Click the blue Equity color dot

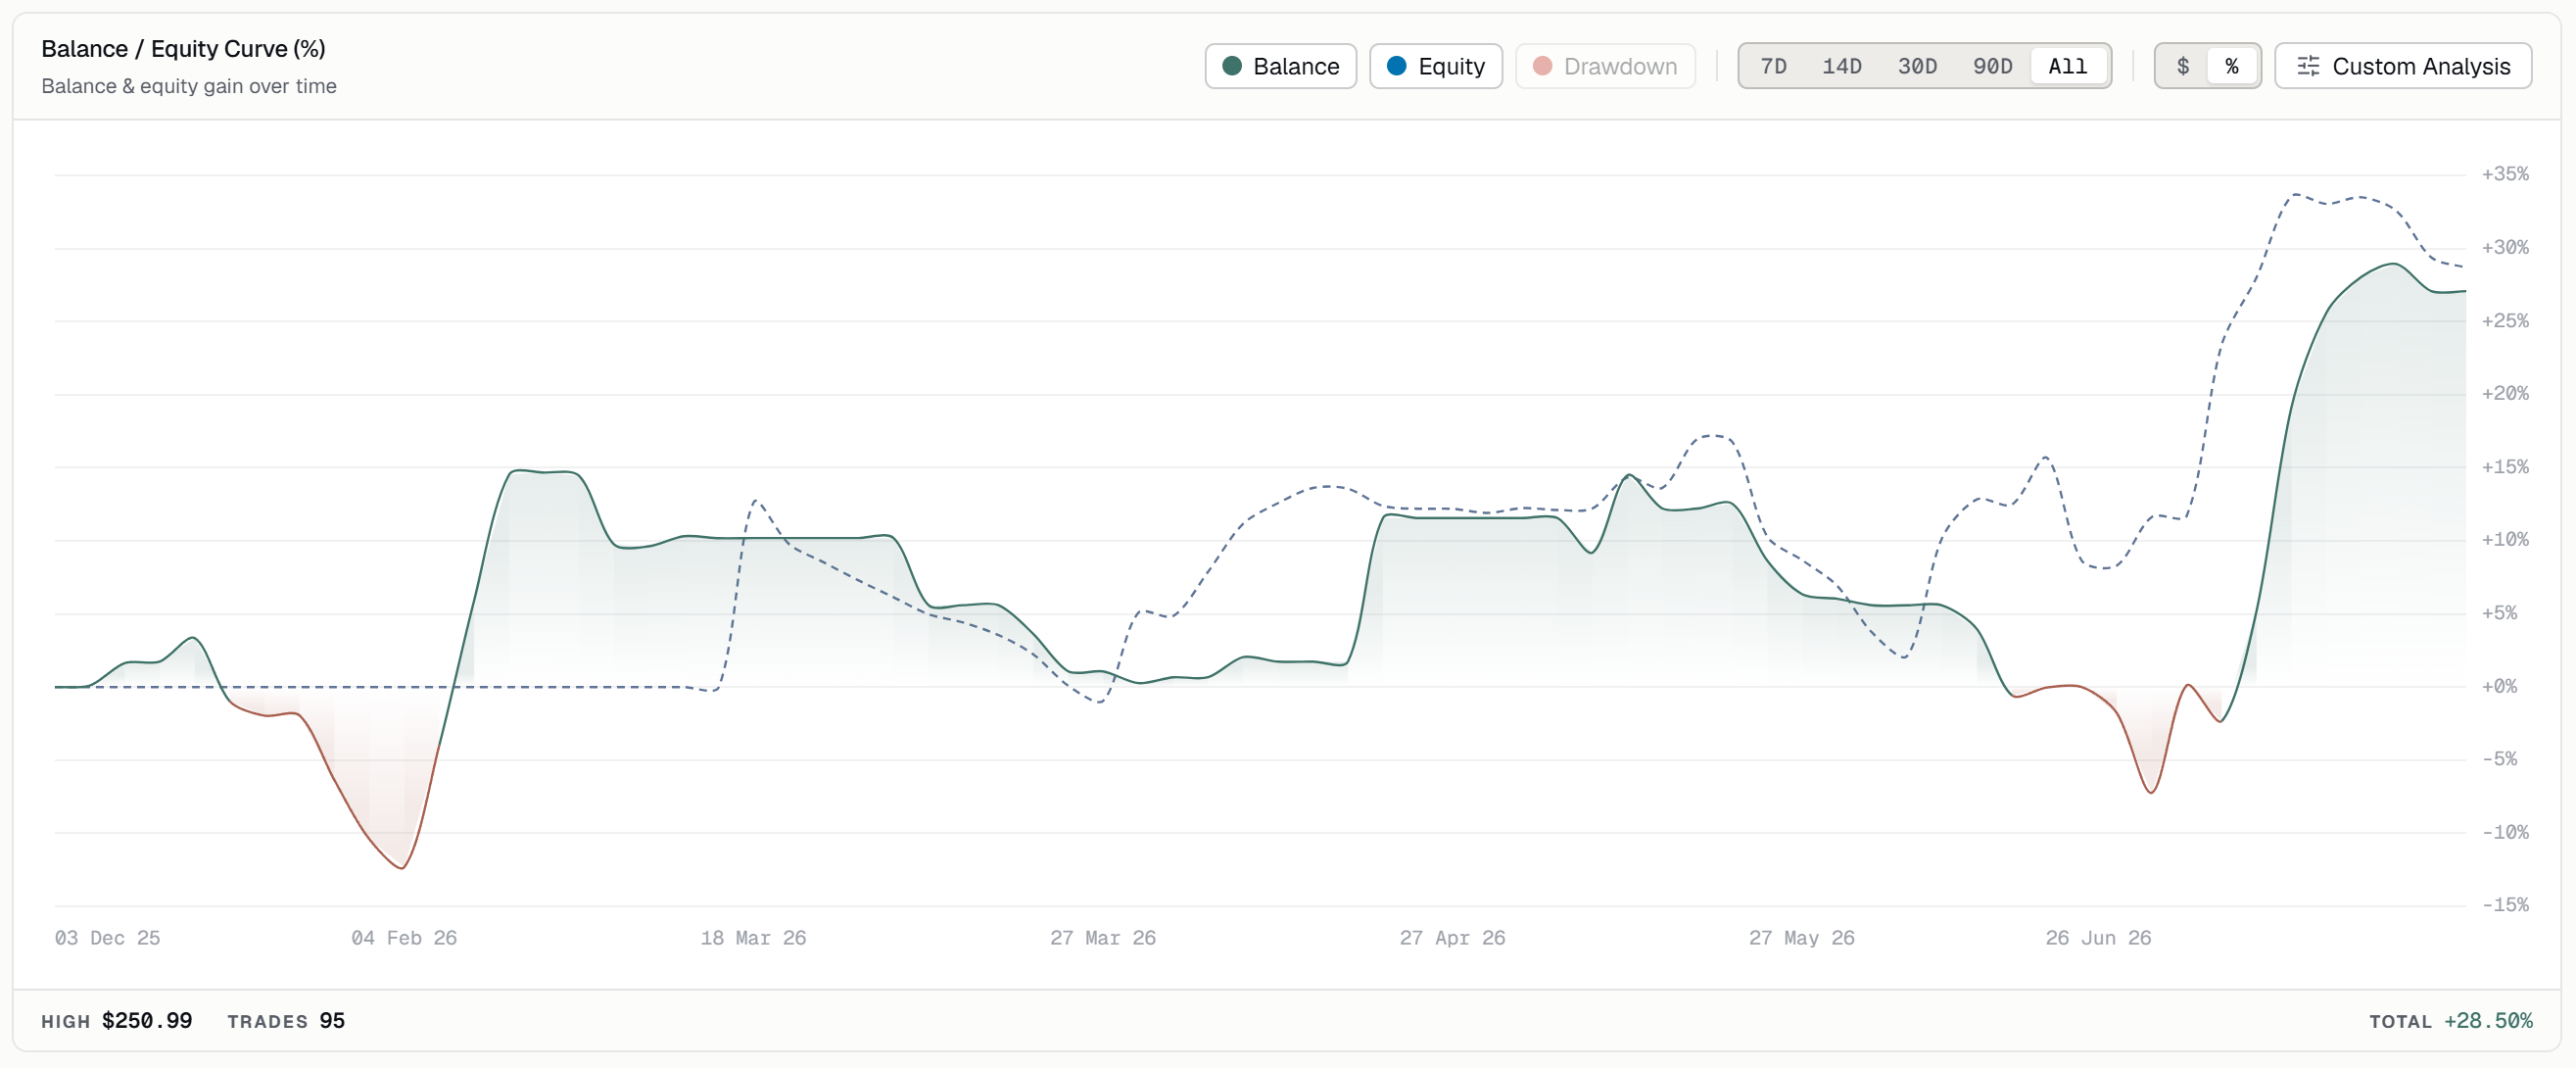pos(1397,66)
